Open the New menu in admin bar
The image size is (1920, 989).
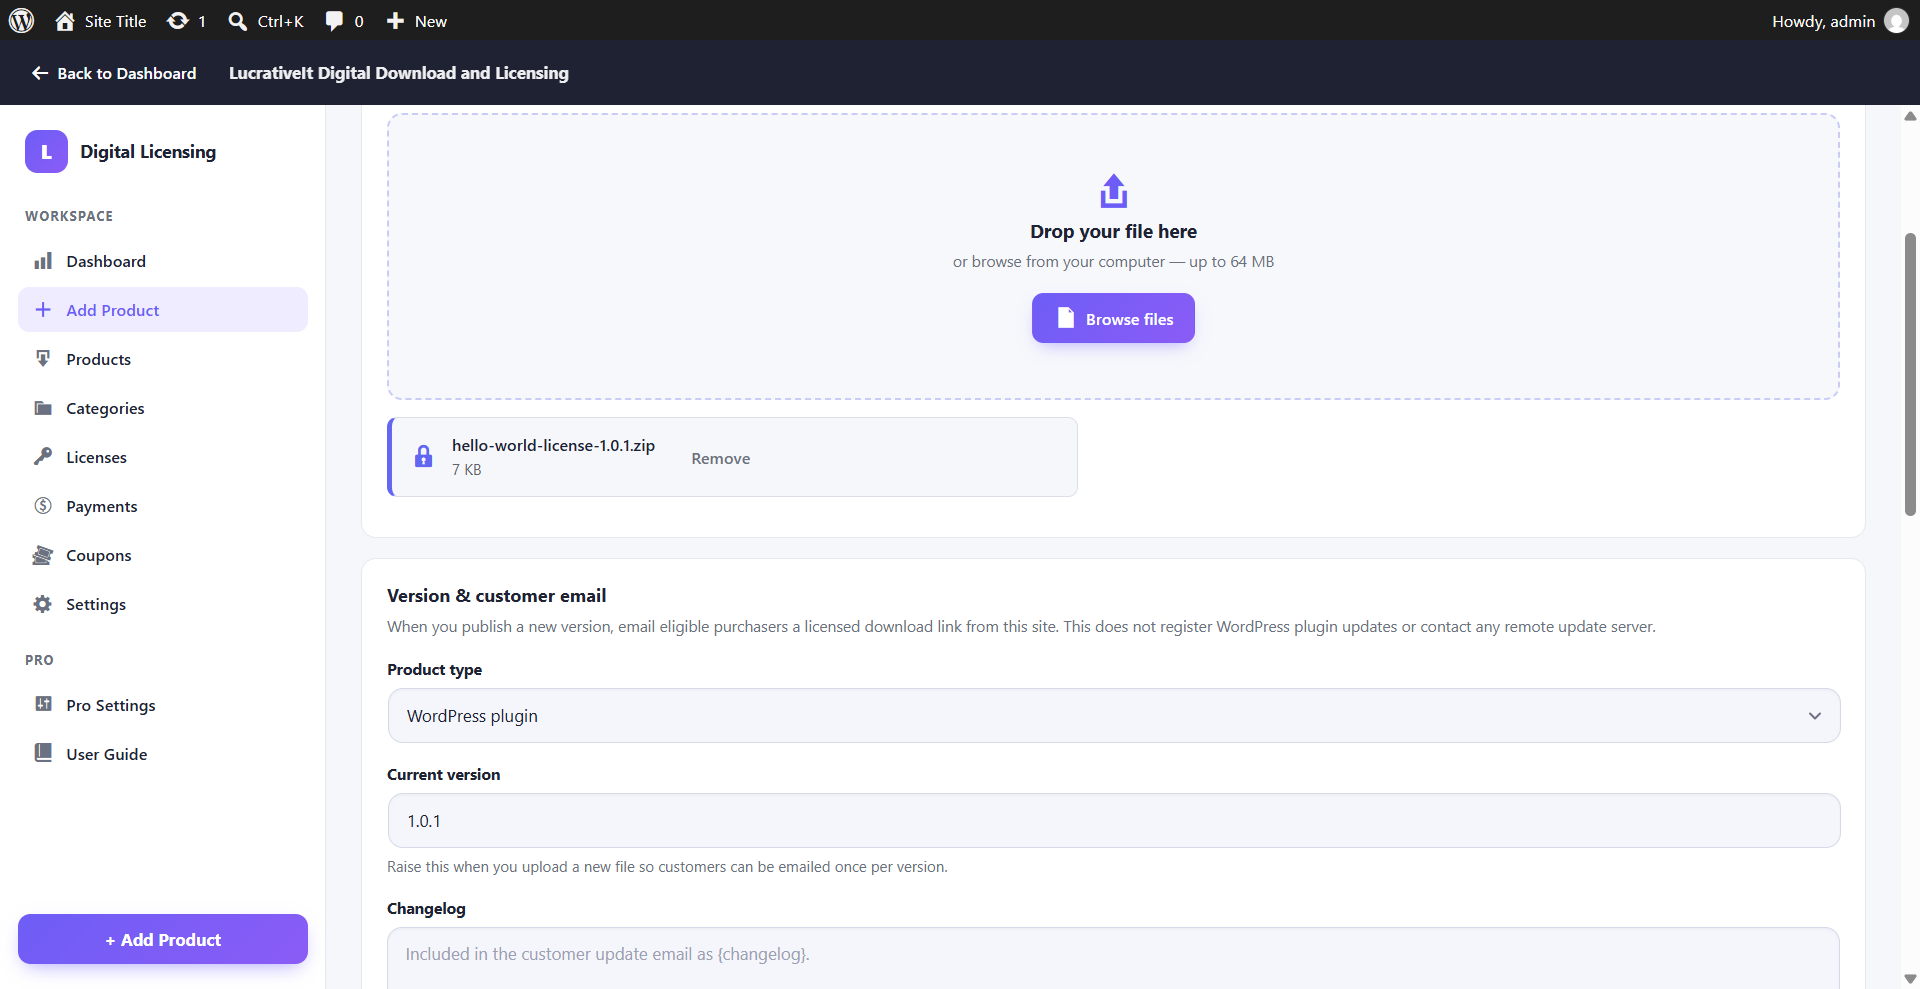coord(417,21)
